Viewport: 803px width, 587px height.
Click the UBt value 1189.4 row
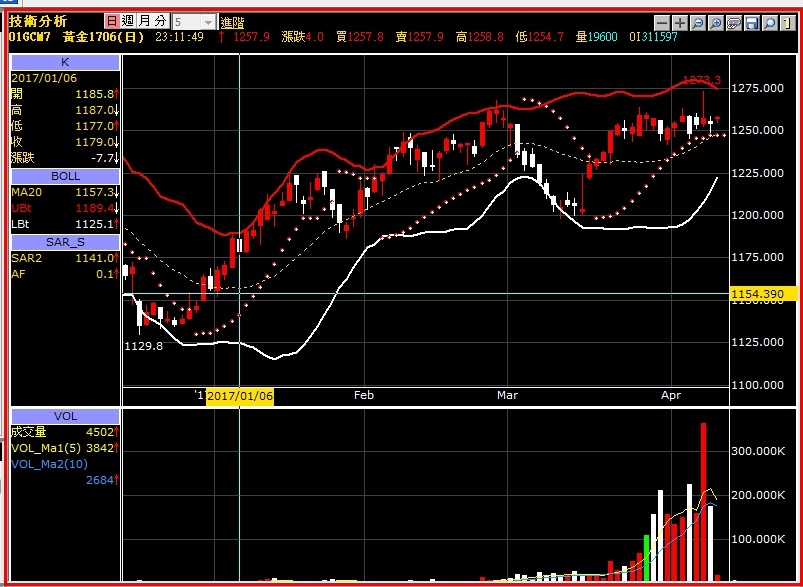(65, 208)
